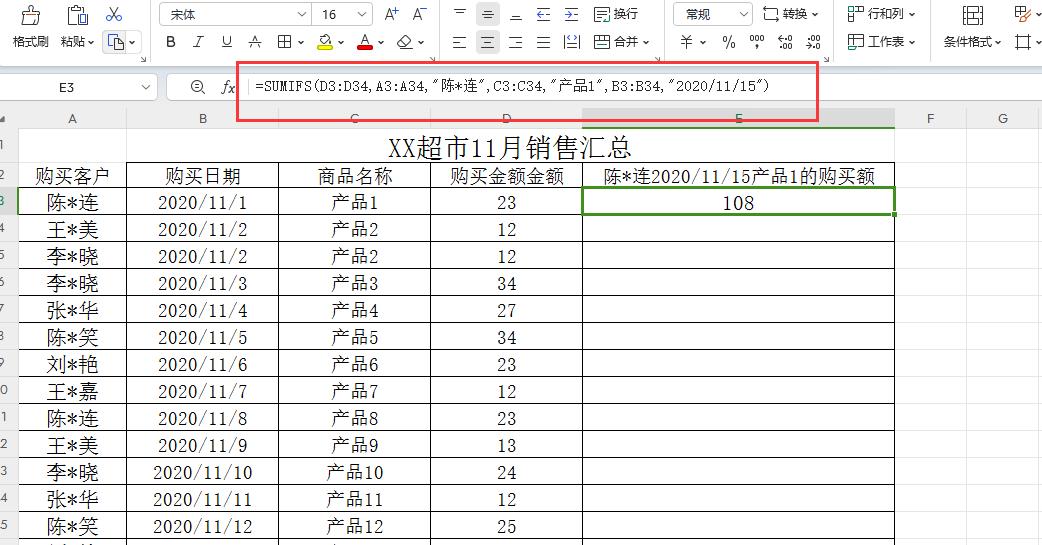
Task: Click the conditional format icon above 条件格式
Action: click(x=972, y=15)
